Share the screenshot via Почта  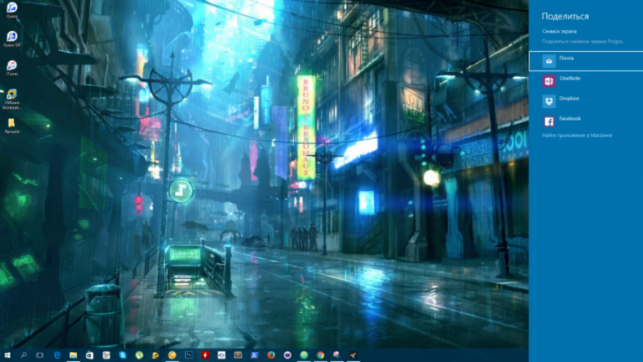[x=586, y=61]
